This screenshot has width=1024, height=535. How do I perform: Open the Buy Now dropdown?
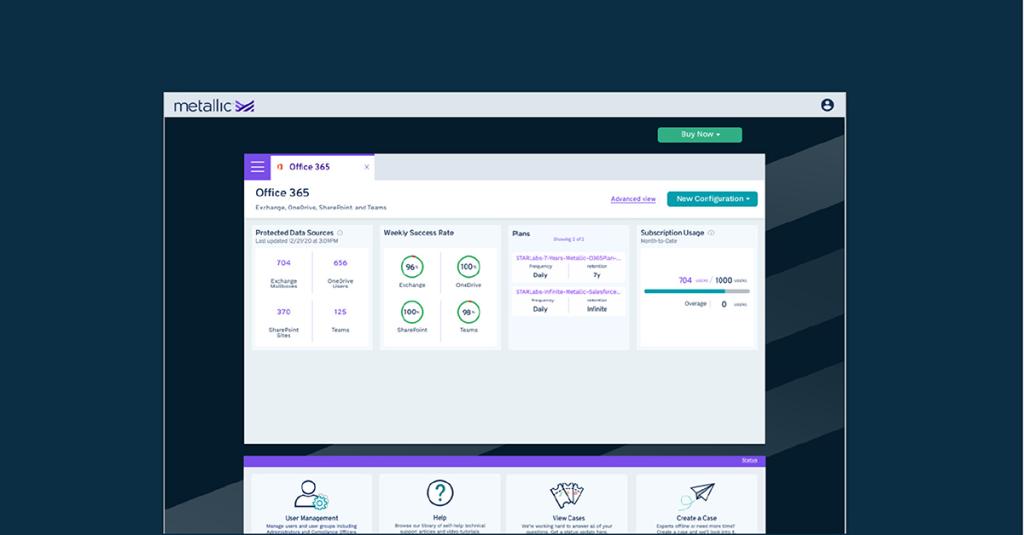click(x=699, y=135)
